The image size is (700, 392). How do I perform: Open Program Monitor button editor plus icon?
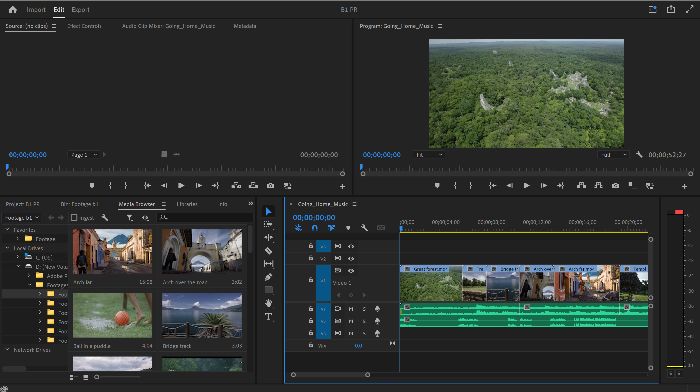(684, 186)
